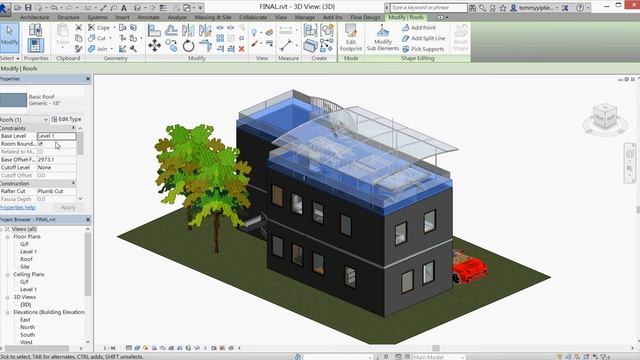Click the Align tool icon
The height and width of the screenshot is (360, 640).
(x=154, y=30)
